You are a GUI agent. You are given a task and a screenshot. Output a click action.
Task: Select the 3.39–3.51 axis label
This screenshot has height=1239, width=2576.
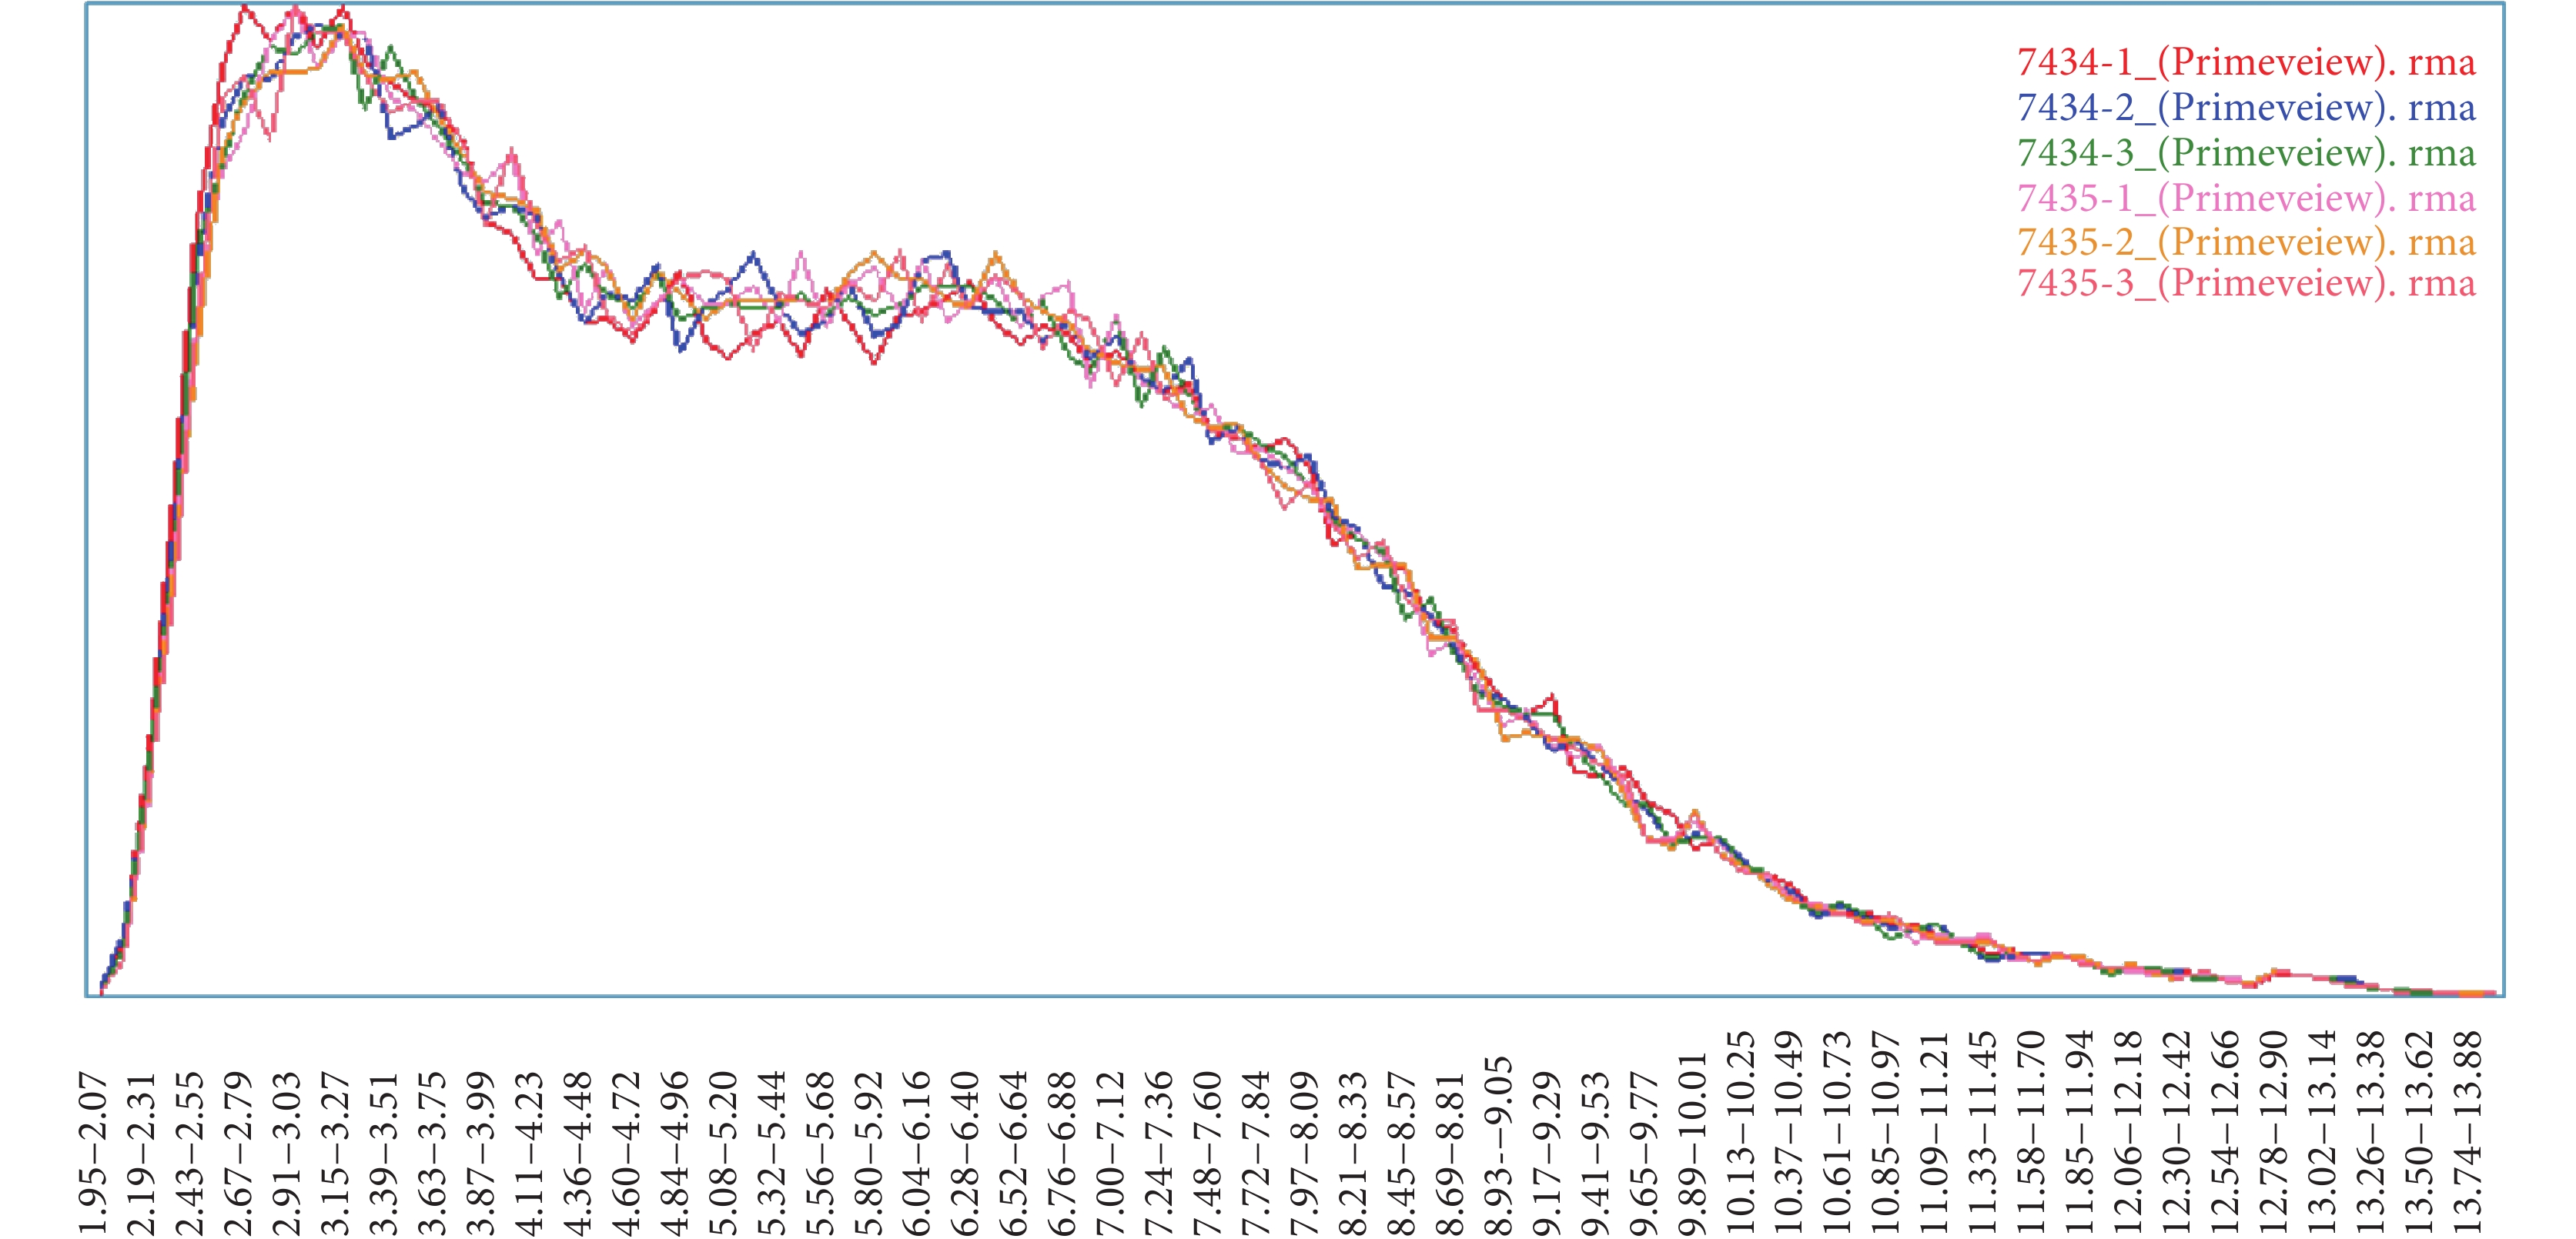point(384,1152)
